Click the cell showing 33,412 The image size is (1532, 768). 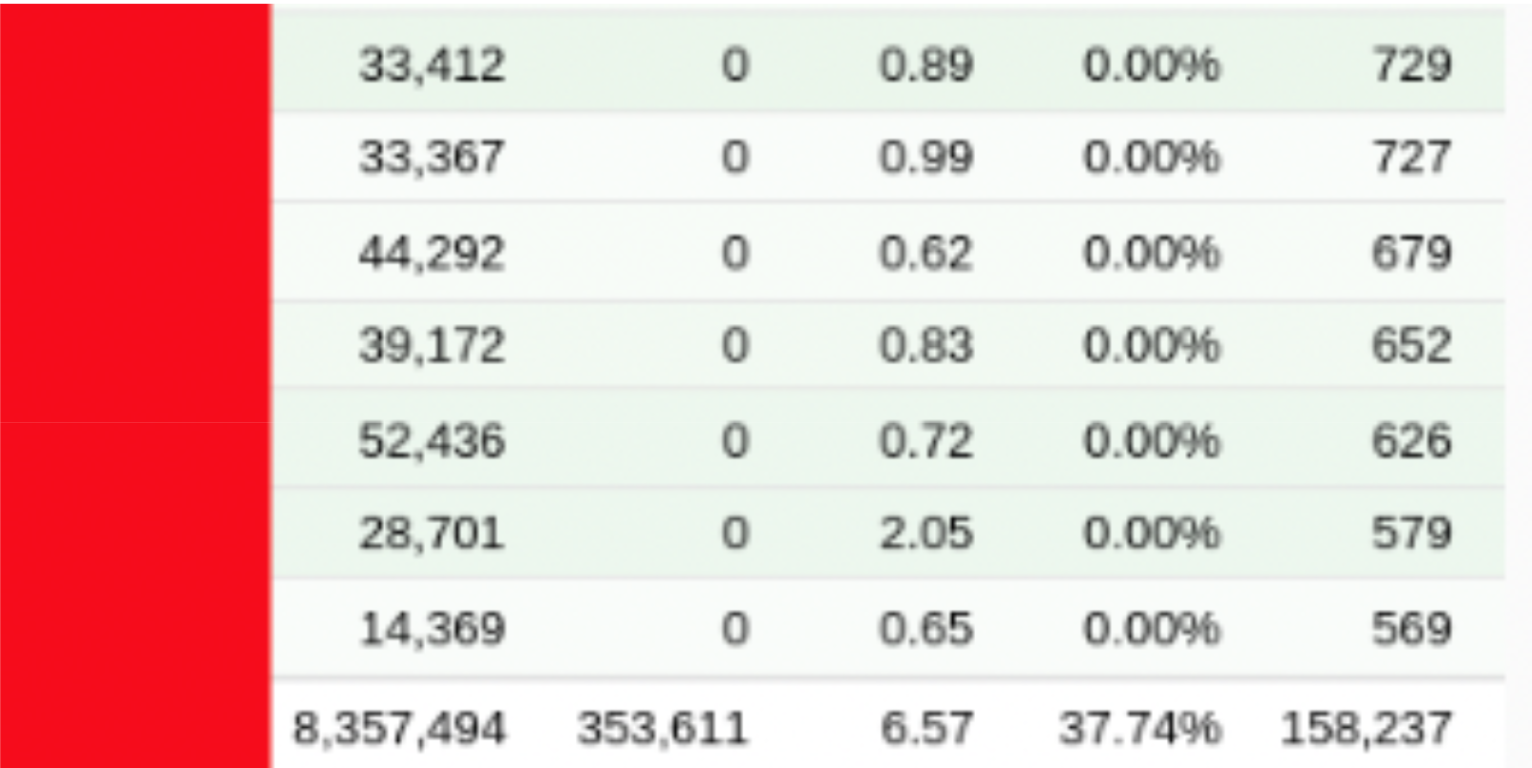[x=432, y=66]
